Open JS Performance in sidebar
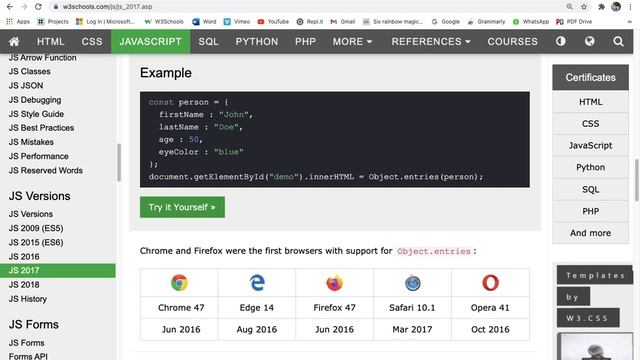 click(x=38, y=156)
